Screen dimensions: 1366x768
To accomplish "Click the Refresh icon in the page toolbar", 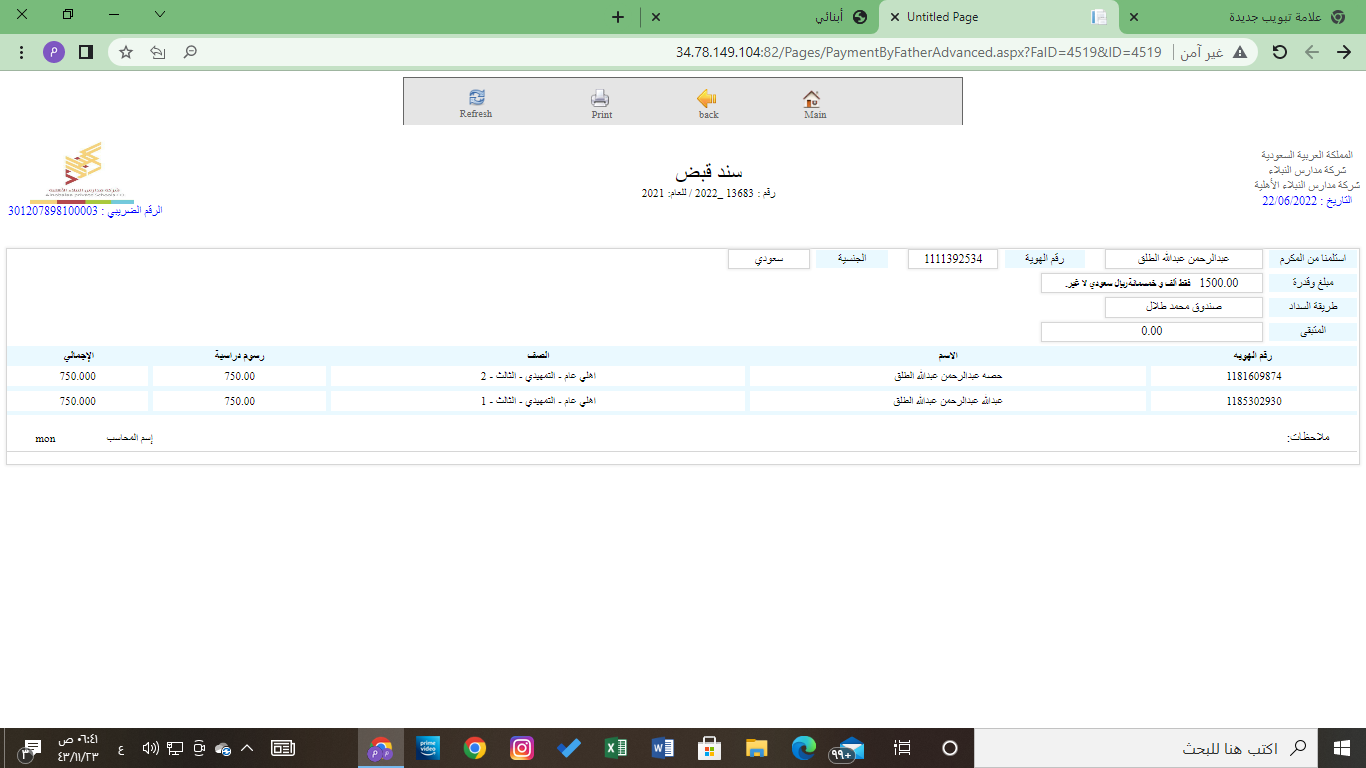I will point(476,97).
